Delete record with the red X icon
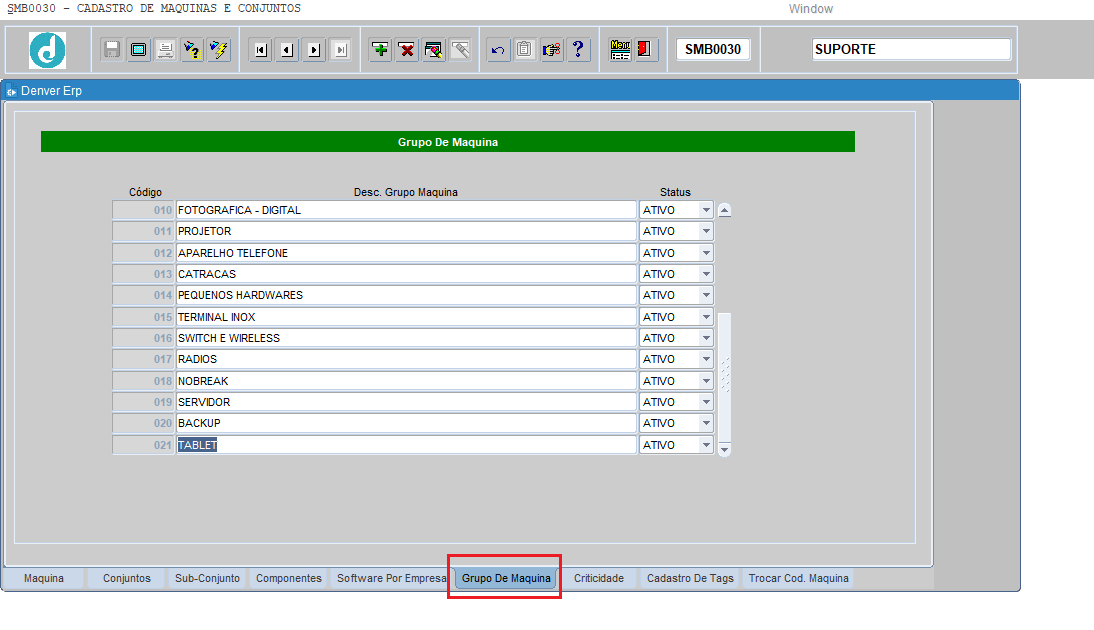1094x630 pixels. coord(407,50)
